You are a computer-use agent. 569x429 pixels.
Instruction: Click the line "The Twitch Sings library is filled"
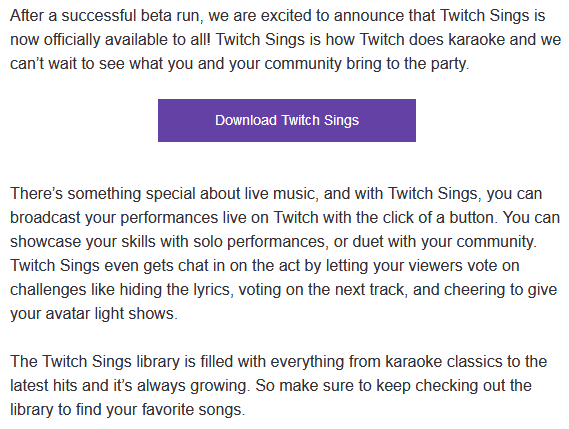[x=278, y=361]
